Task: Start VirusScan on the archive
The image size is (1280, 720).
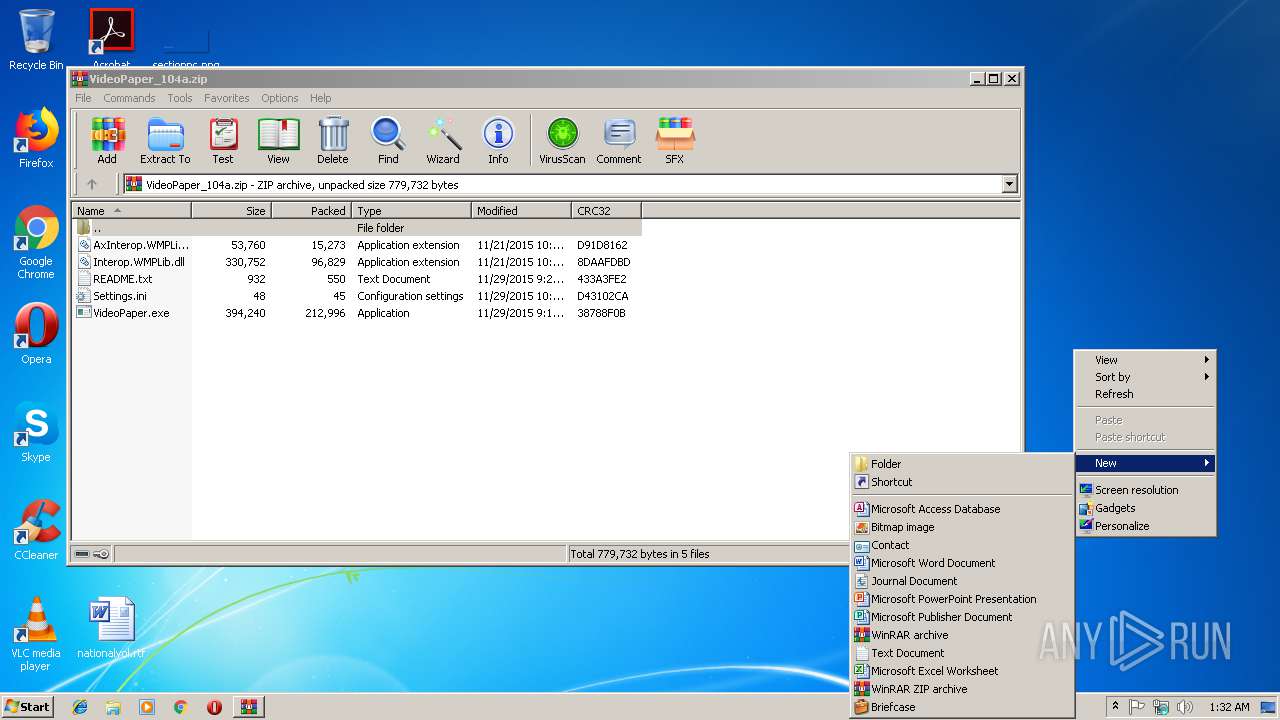Action: coord(562,141)
